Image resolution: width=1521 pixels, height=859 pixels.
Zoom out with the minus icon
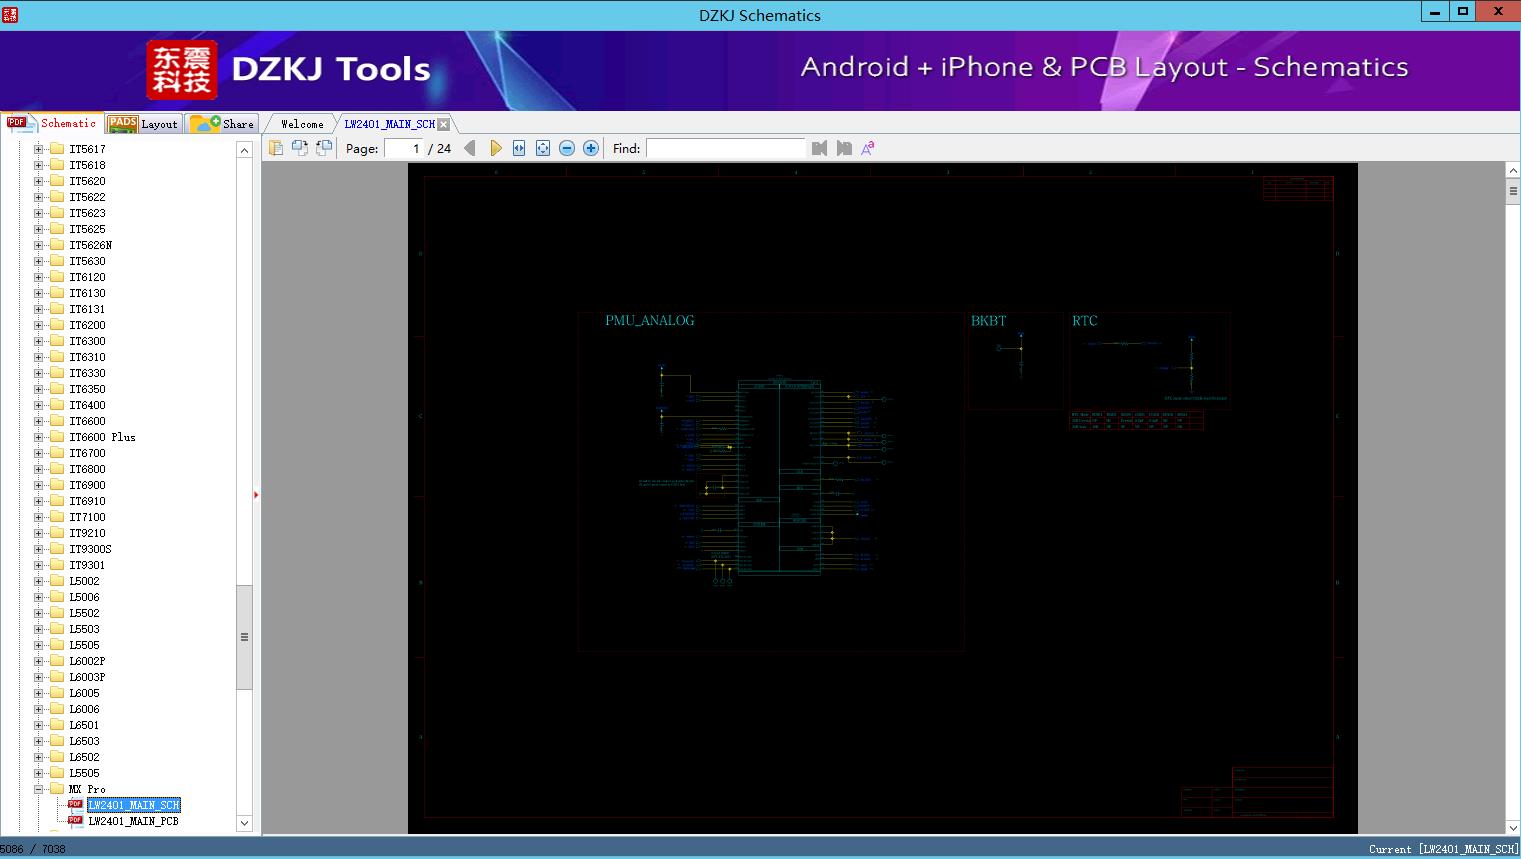pos(567,148)
